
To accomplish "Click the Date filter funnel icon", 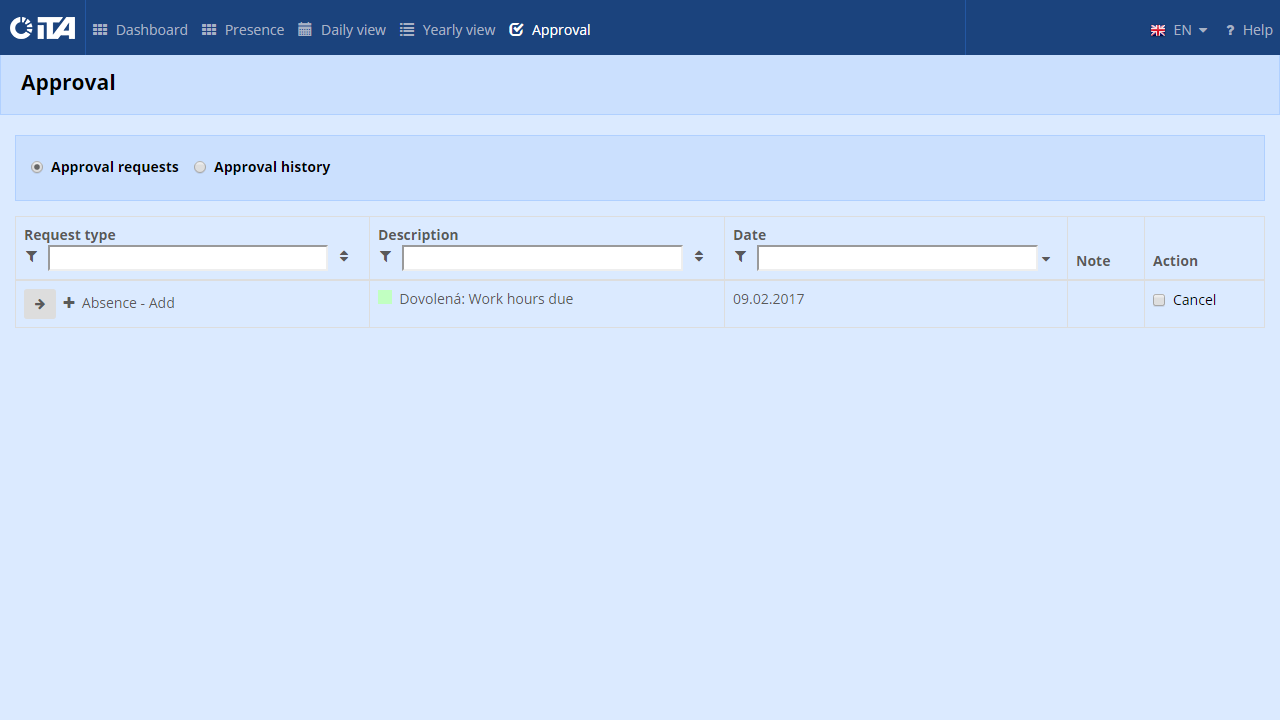I will (741, 257).
